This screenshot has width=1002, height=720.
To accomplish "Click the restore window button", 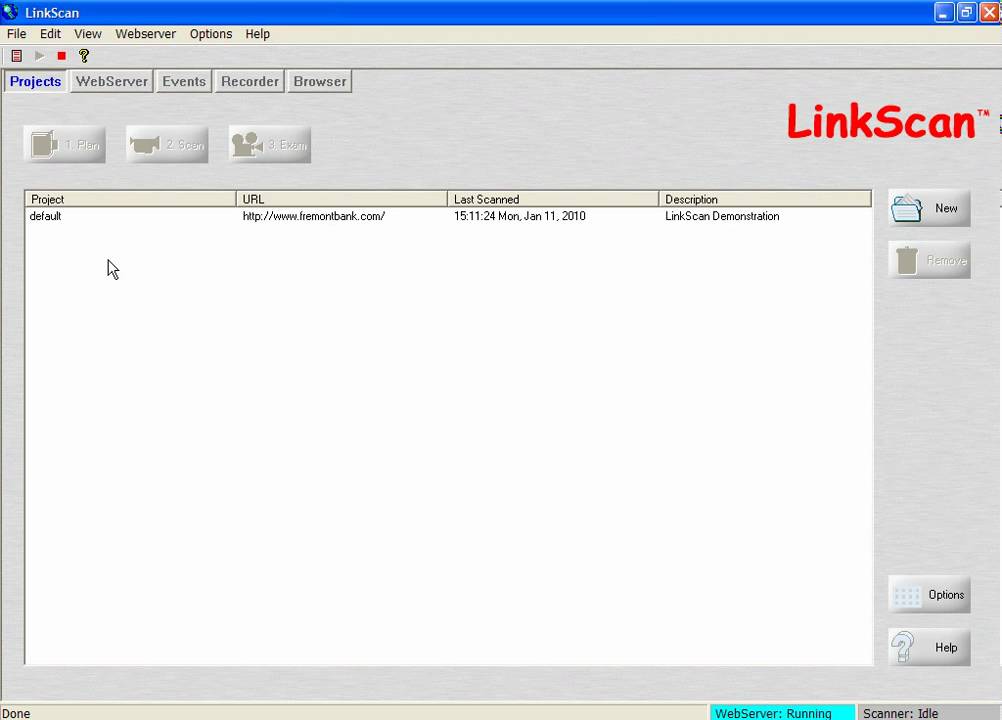I will tap(966, 12).
